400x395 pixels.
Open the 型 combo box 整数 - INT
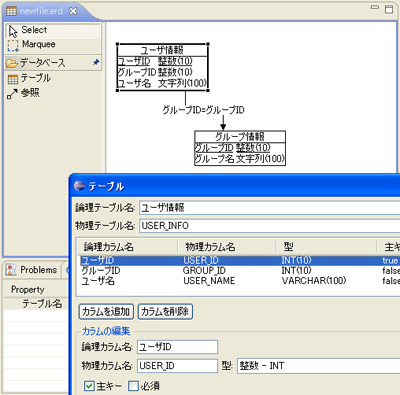pyautogui.click(x=318, y=366)
